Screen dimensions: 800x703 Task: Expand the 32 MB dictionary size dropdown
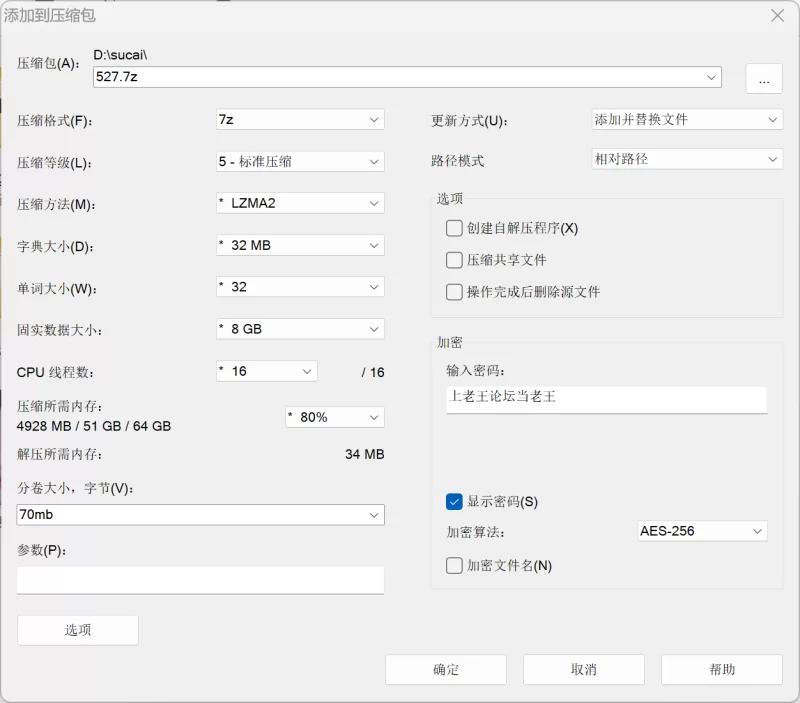[300, 245]
